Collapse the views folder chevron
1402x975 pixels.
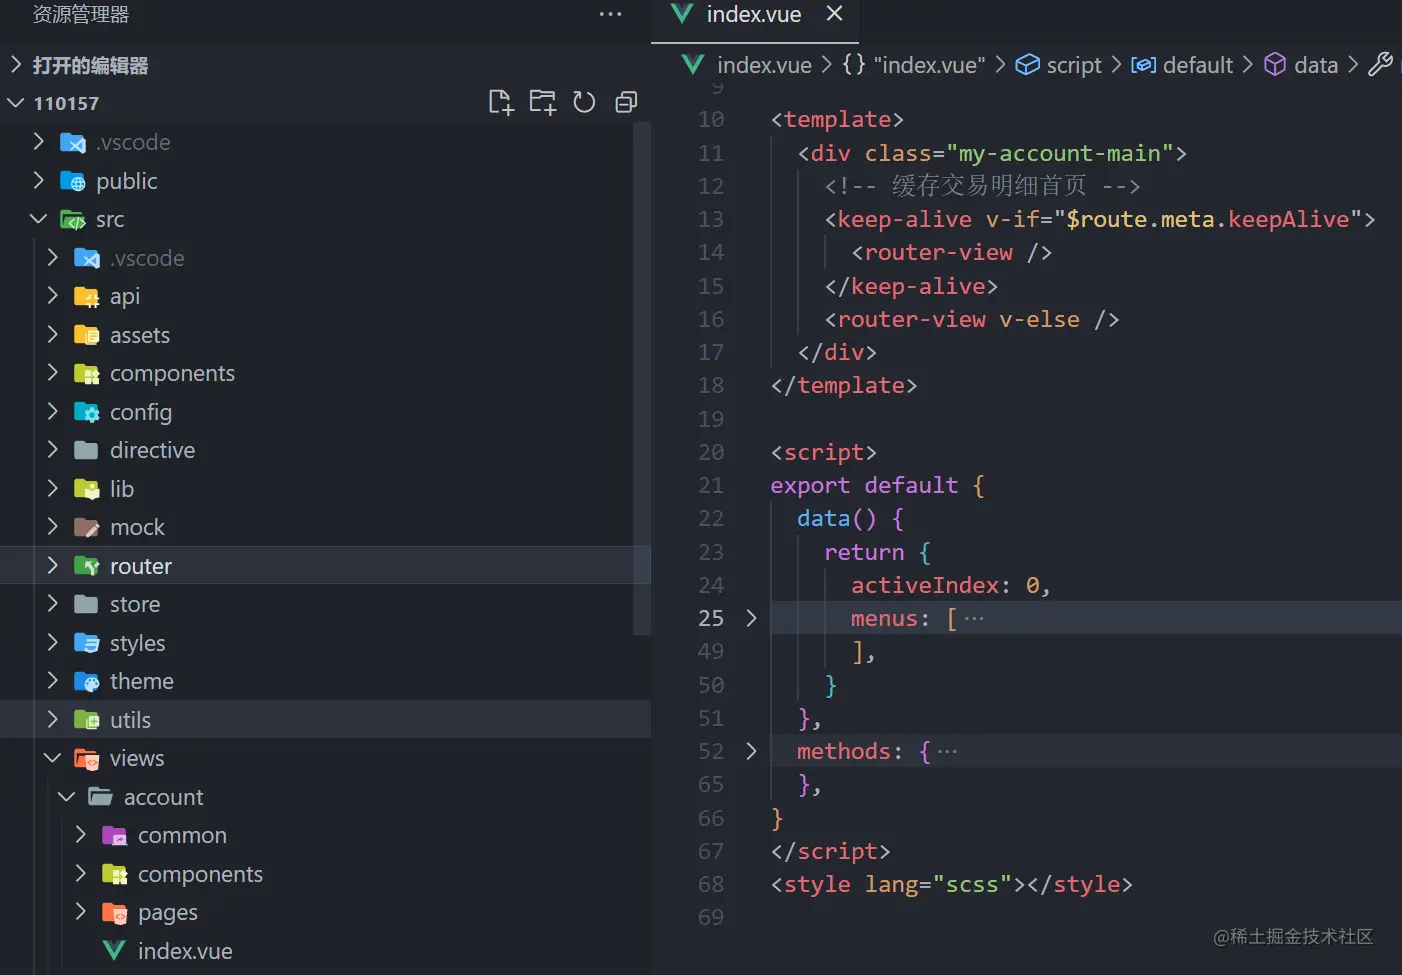point(52,758)
